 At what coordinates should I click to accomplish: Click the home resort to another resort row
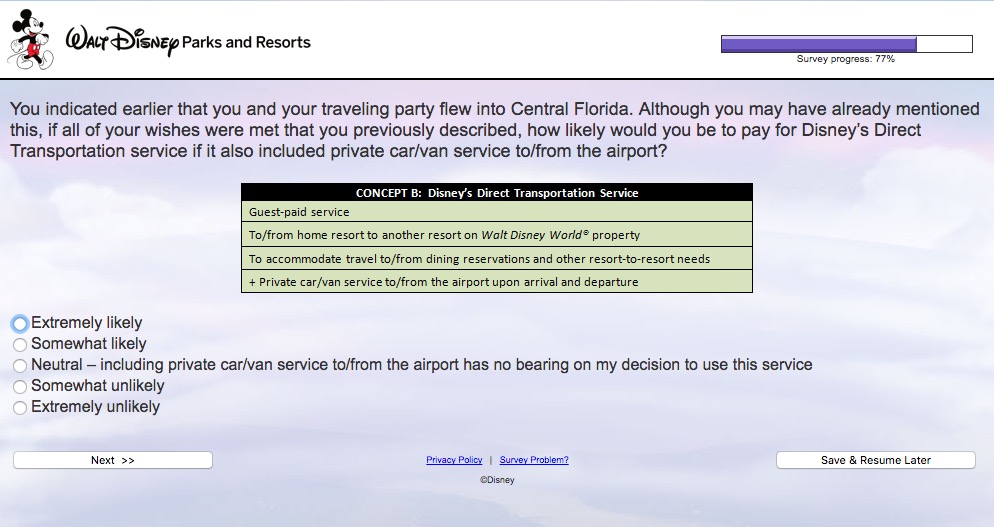tap(497, 235)
